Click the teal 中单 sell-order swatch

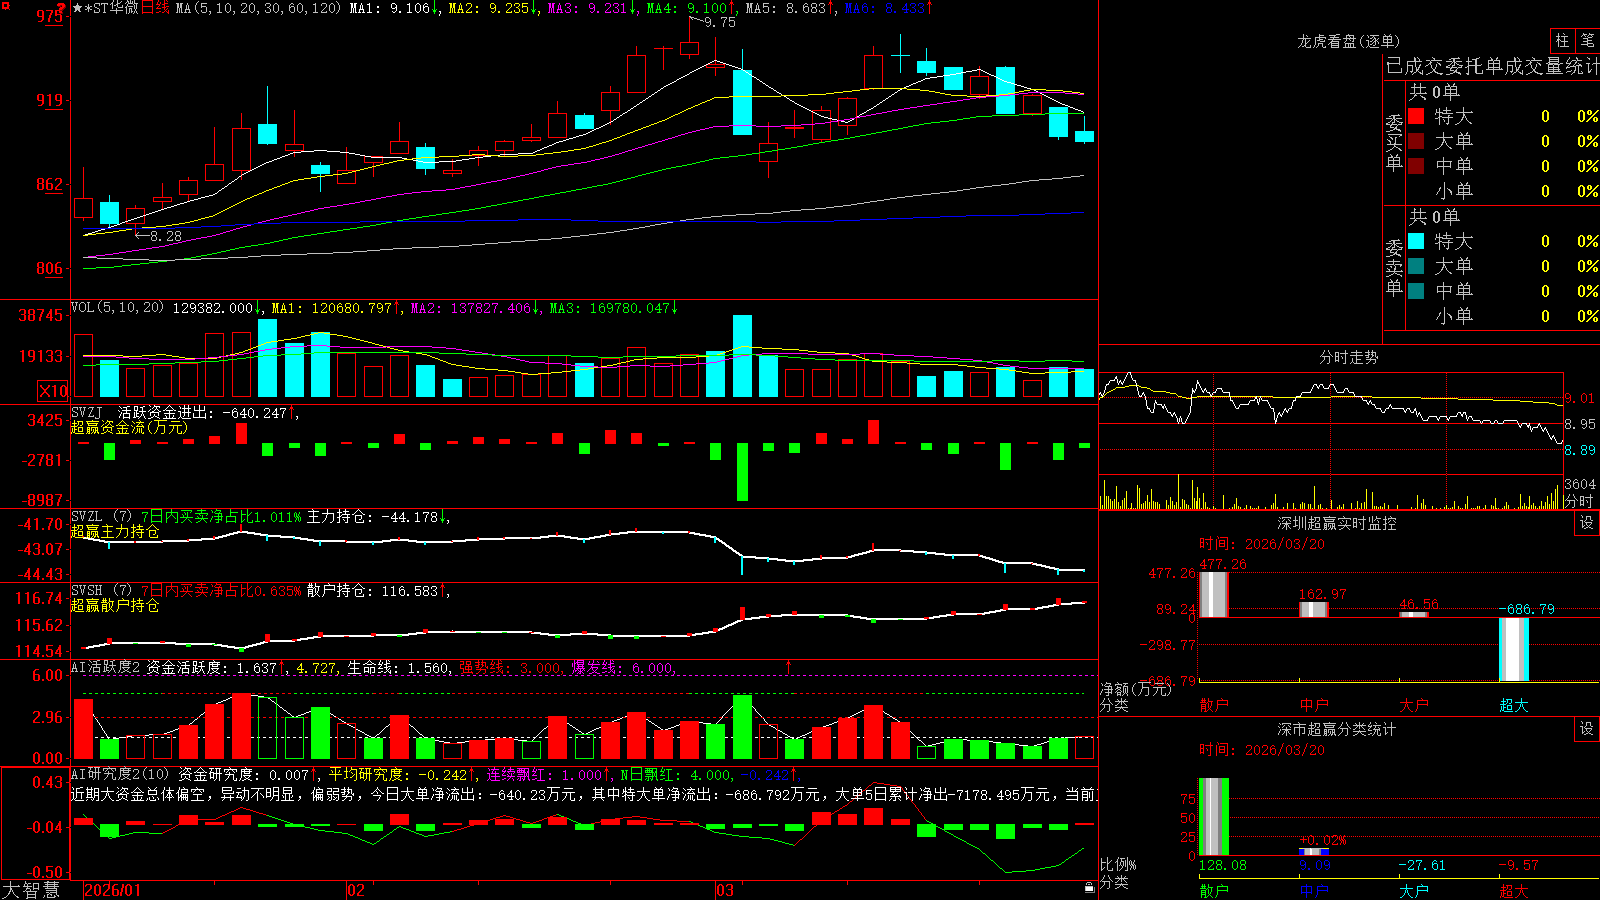tap(1416, 291)
